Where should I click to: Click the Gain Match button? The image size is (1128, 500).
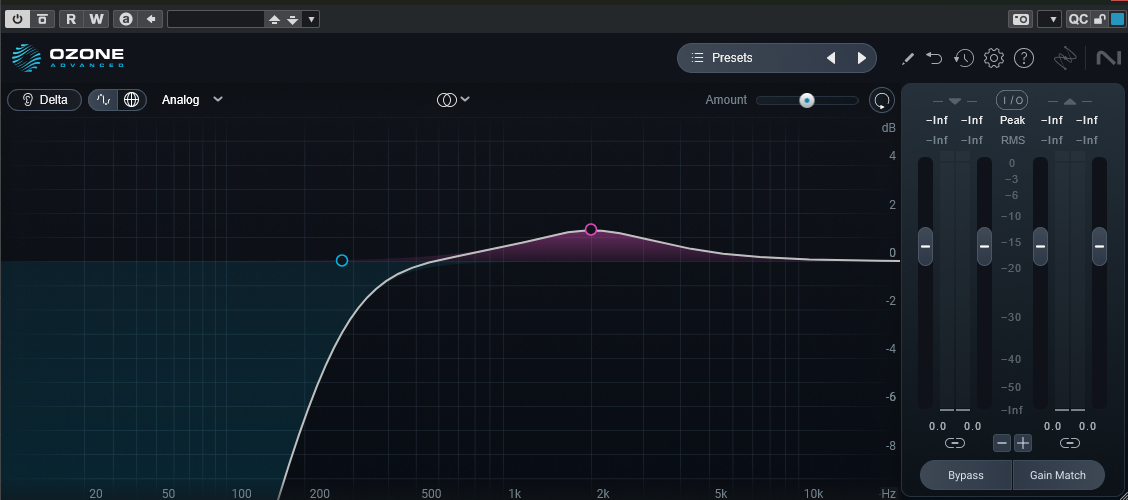coord(1058,476)
